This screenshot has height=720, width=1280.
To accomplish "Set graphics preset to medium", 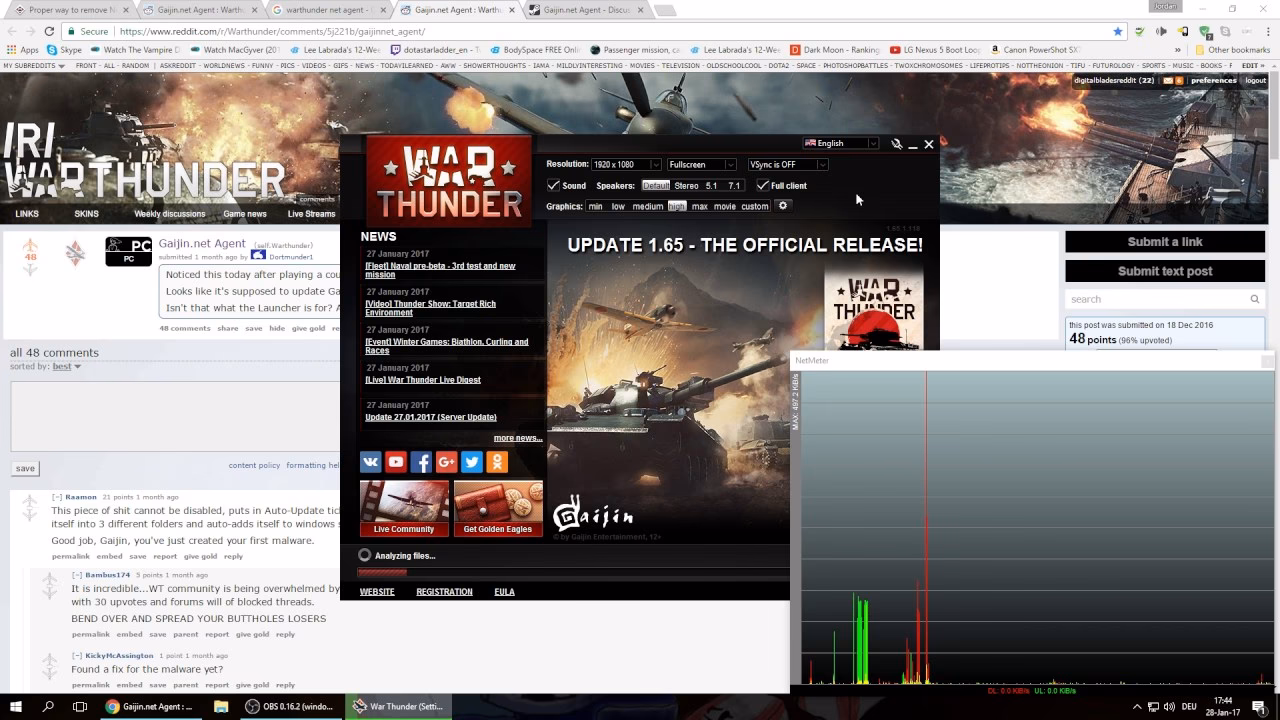I will point(647,206).
